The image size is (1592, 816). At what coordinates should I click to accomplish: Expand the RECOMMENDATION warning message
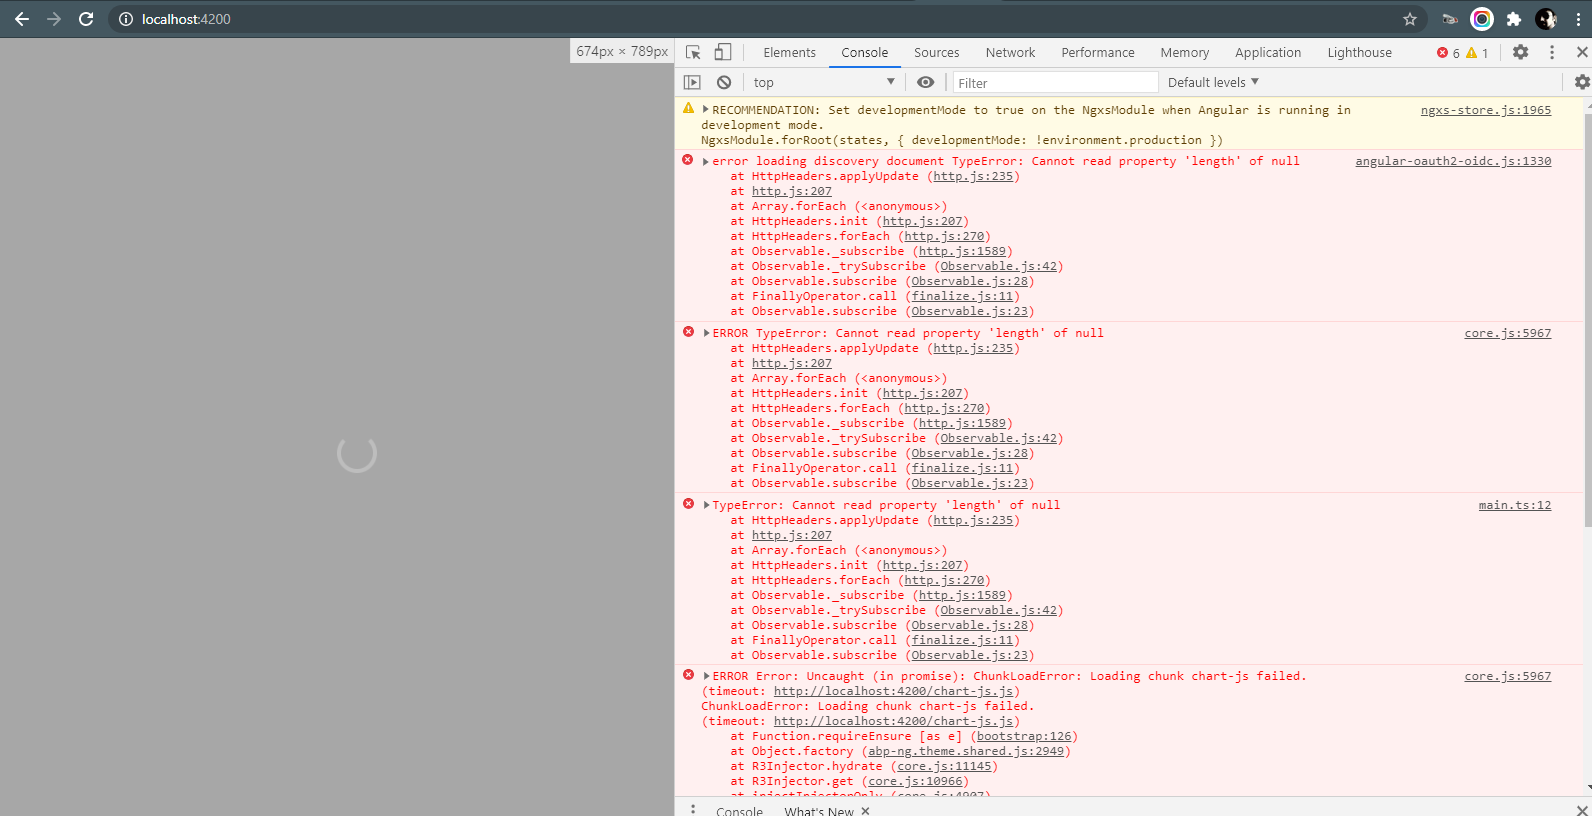coord(706,110)
